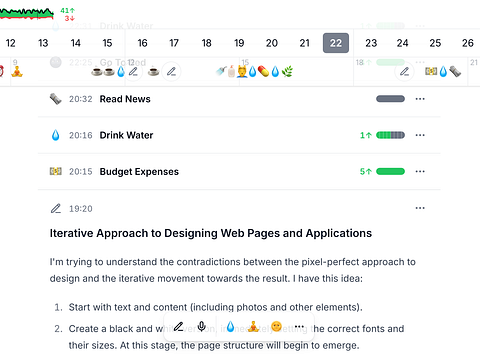The width and height of the screenshot is (480, 360).
Task: Click the note pencil icon at 19:20
Action: pyautogui.click(x=56, y=208)
